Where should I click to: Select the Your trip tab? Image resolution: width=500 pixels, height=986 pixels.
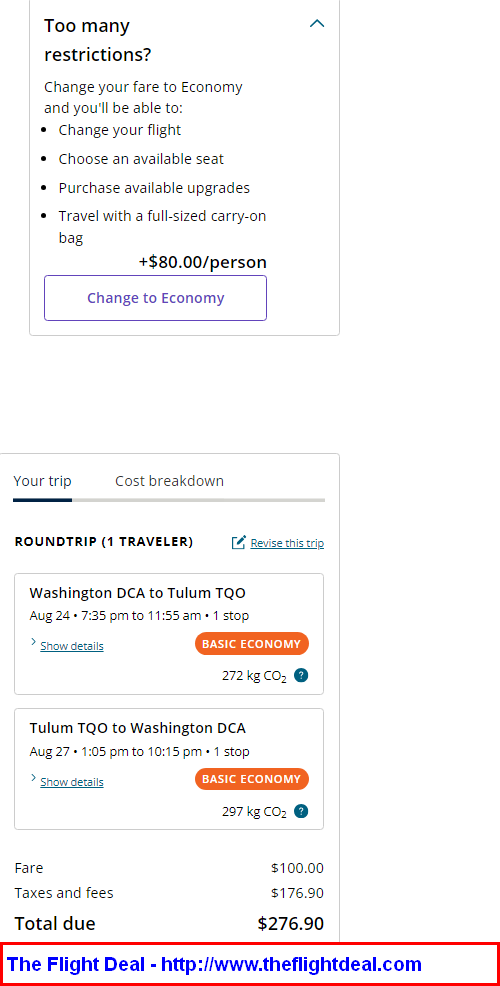(x=42, y=481)
